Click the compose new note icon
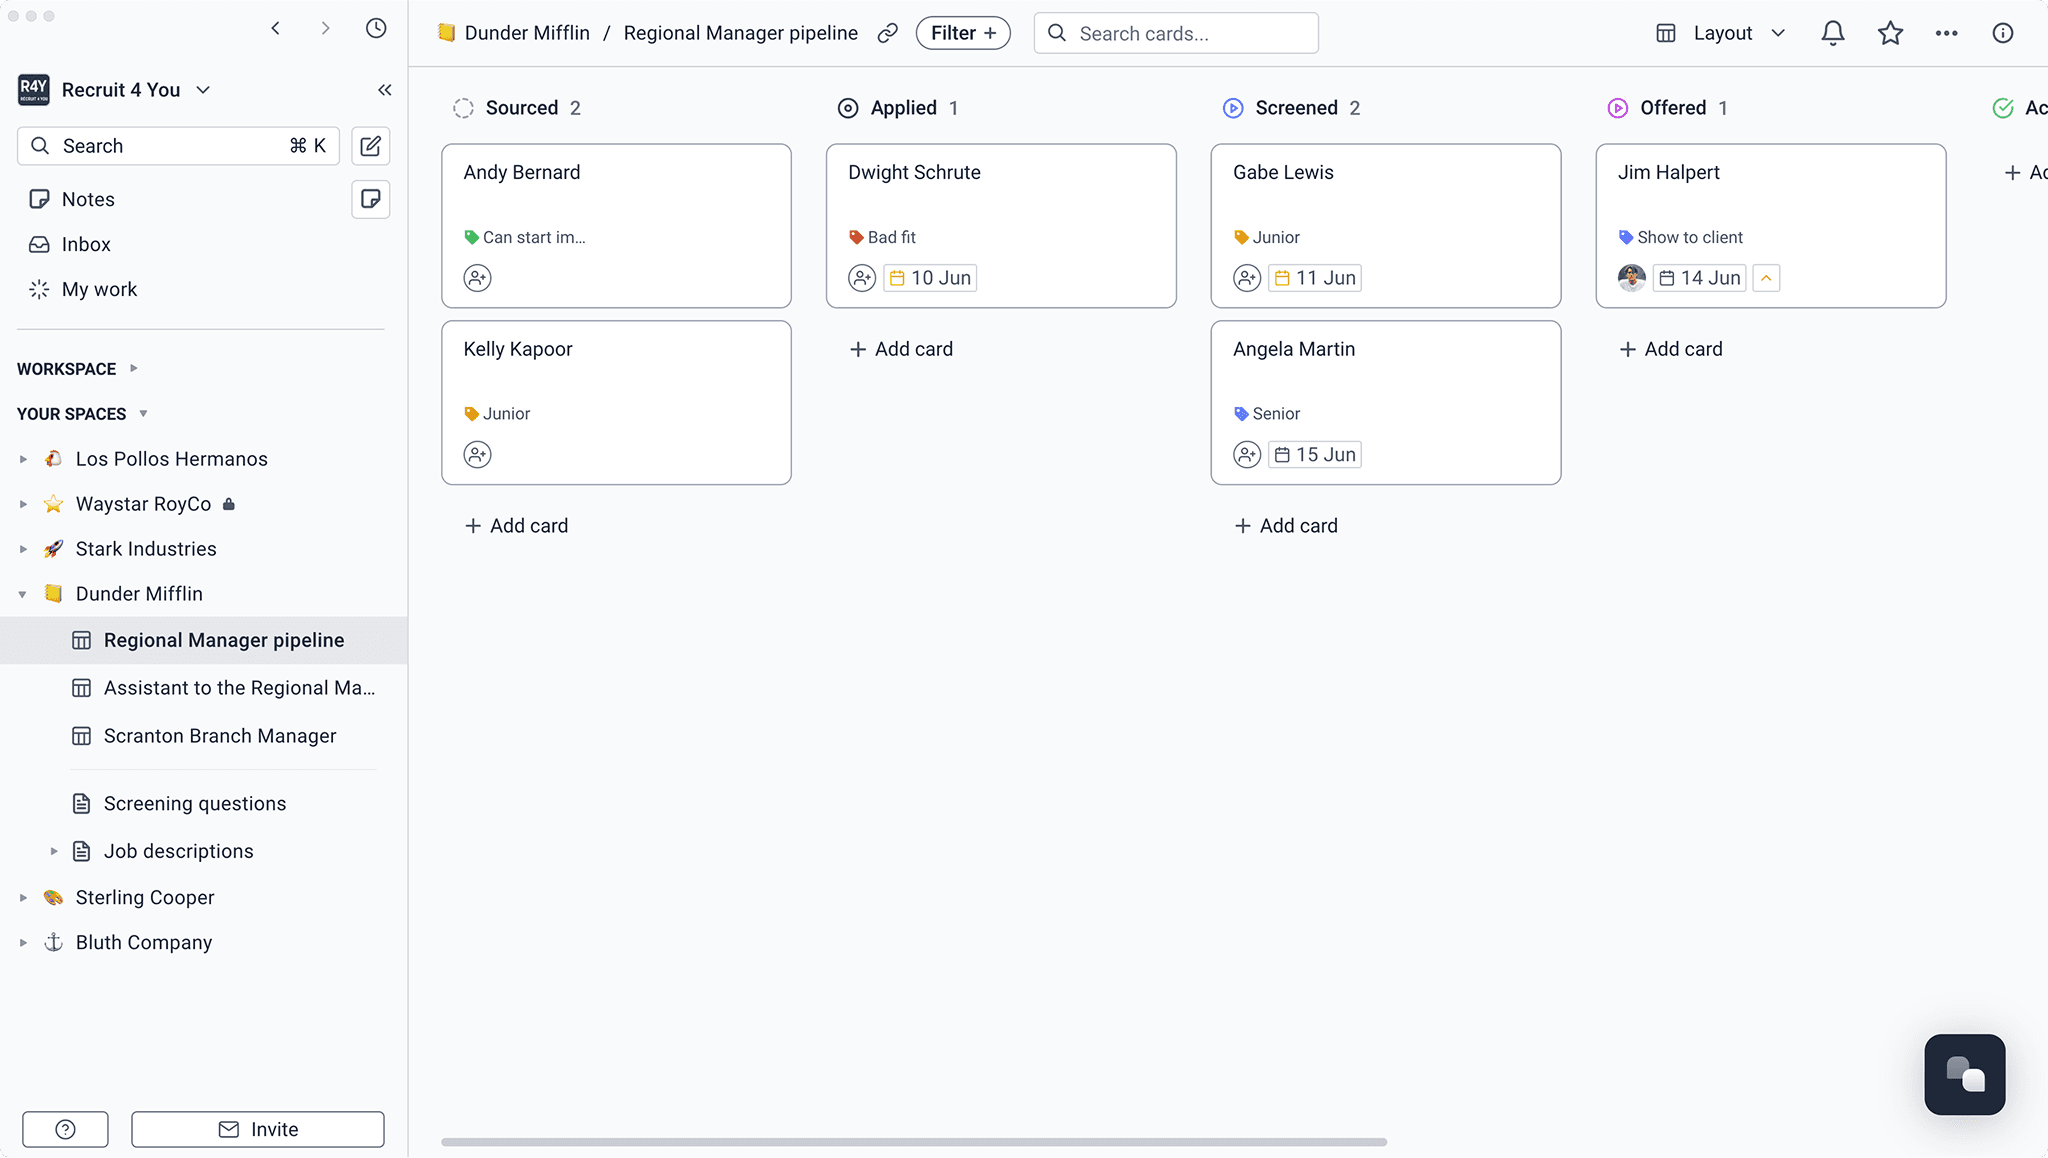 (x=371, y=146)
